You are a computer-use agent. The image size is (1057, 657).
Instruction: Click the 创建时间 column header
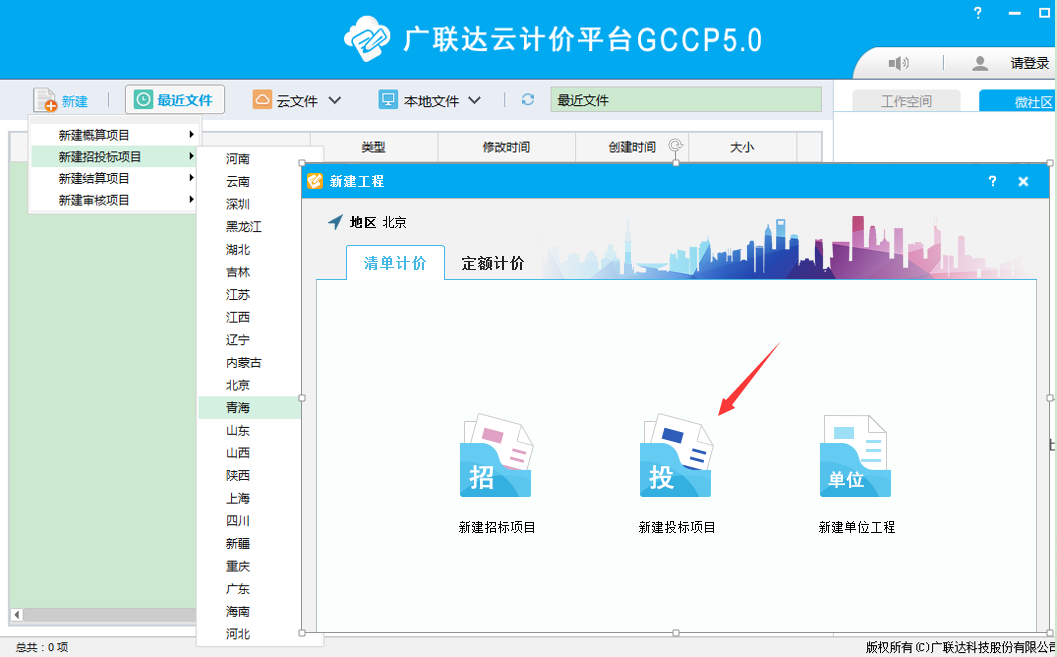click(x=632, y=147)
